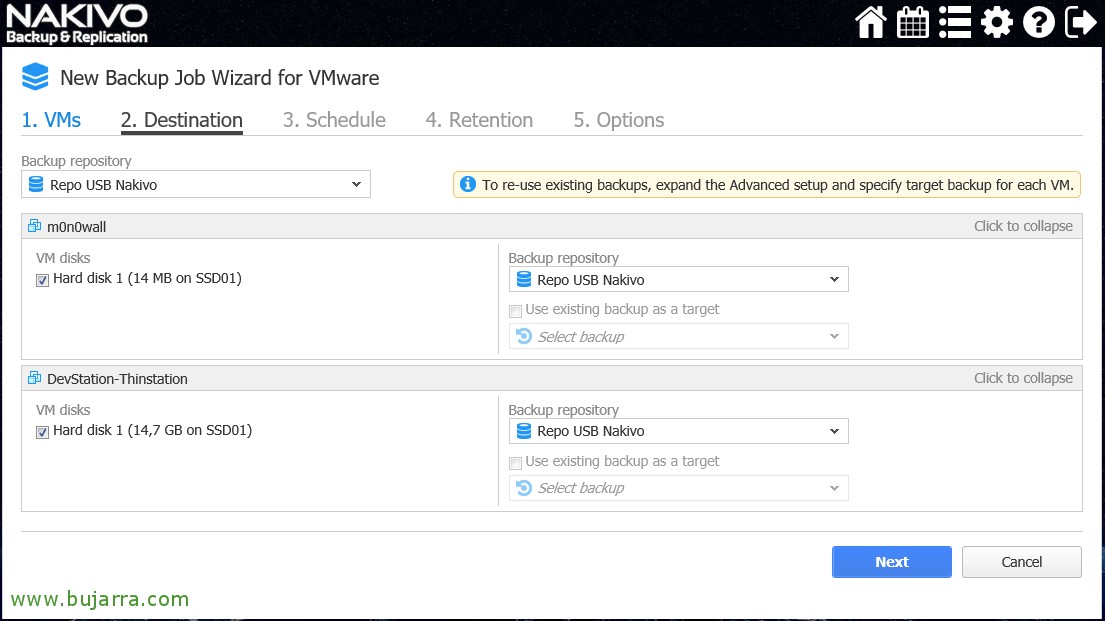
Task: Click the repository icon in m0n0wall's repository box
Action: 524,280
